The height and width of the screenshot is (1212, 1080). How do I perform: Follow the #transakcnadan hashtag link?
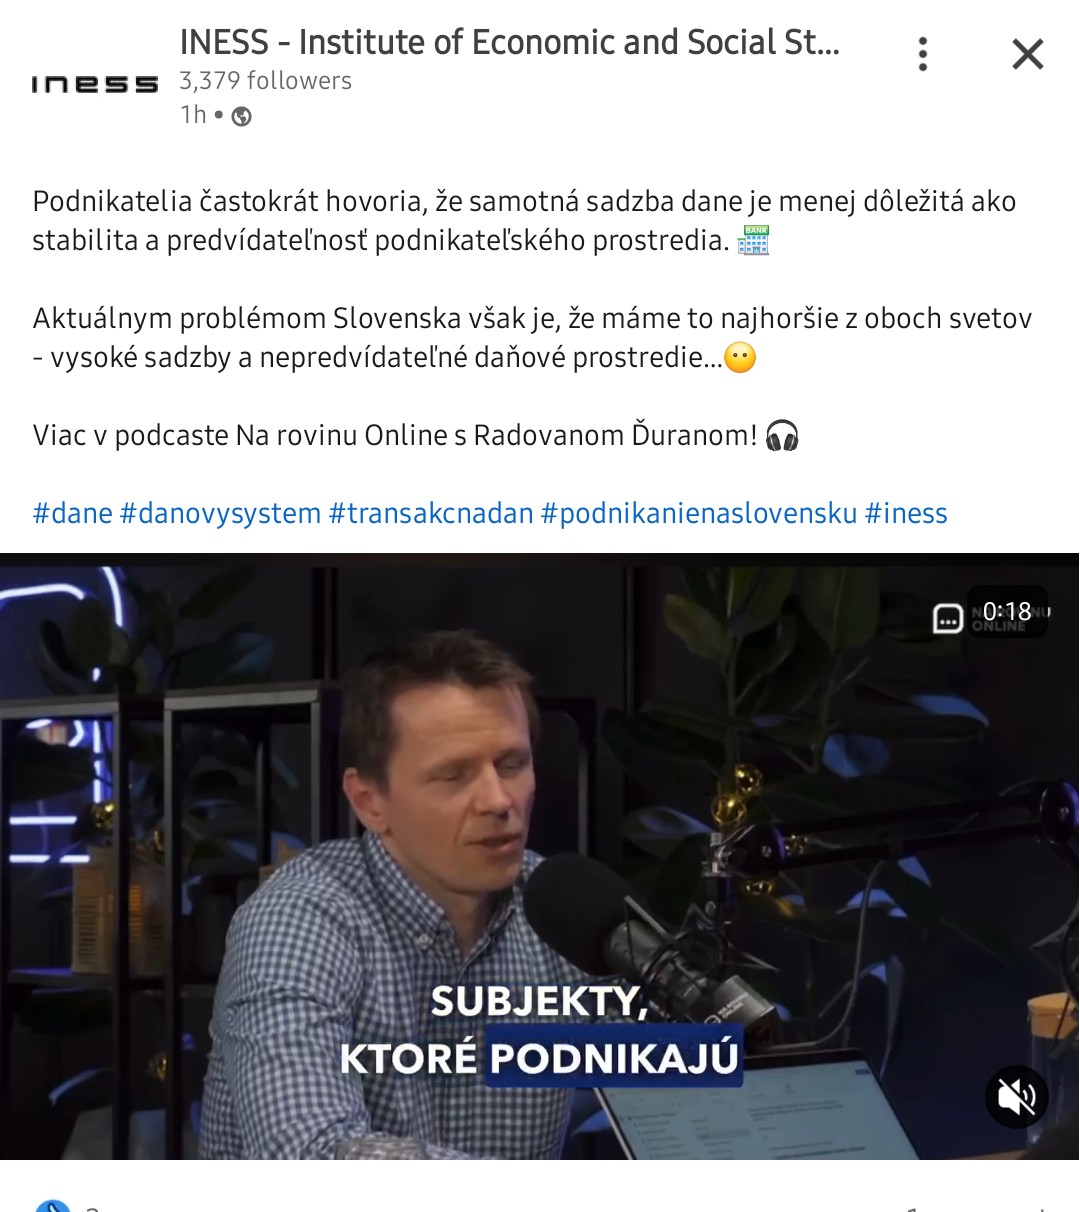pyautogui.click(x=431, y=513)
